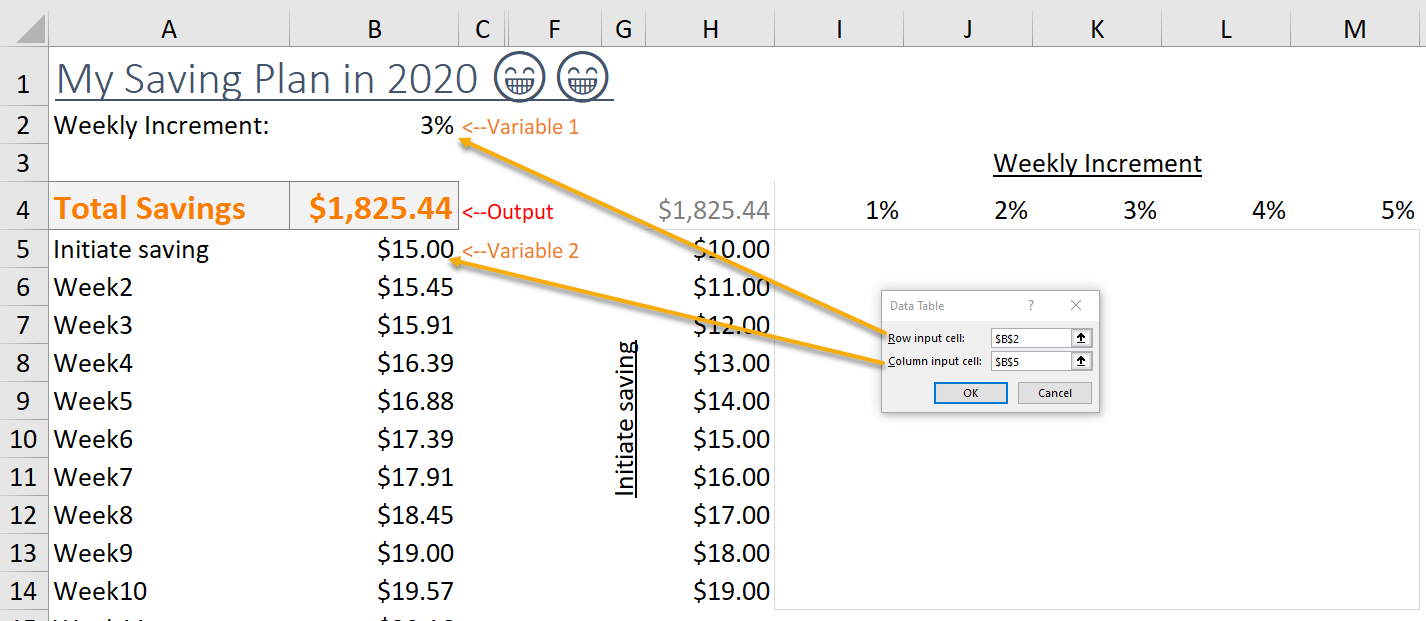The image size is (1426, 621).
Task: Click the second grinning emoji beside the title
Action: (x=582, y=76)
